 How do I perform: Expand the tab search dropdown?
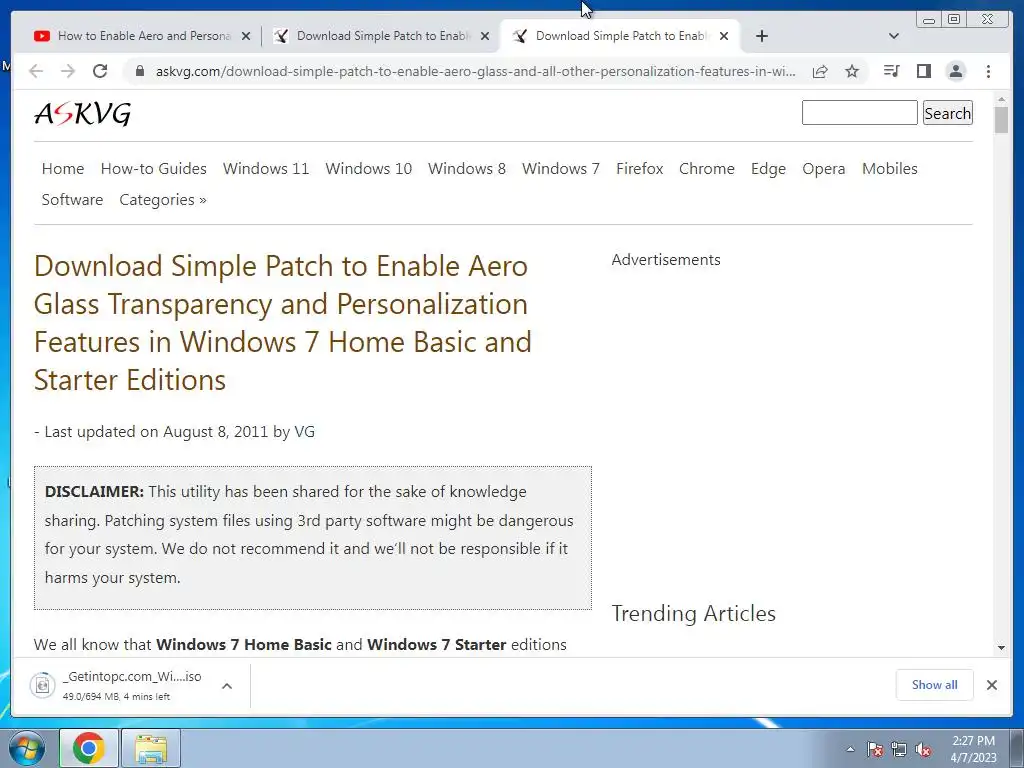click(x=894, y=36)
